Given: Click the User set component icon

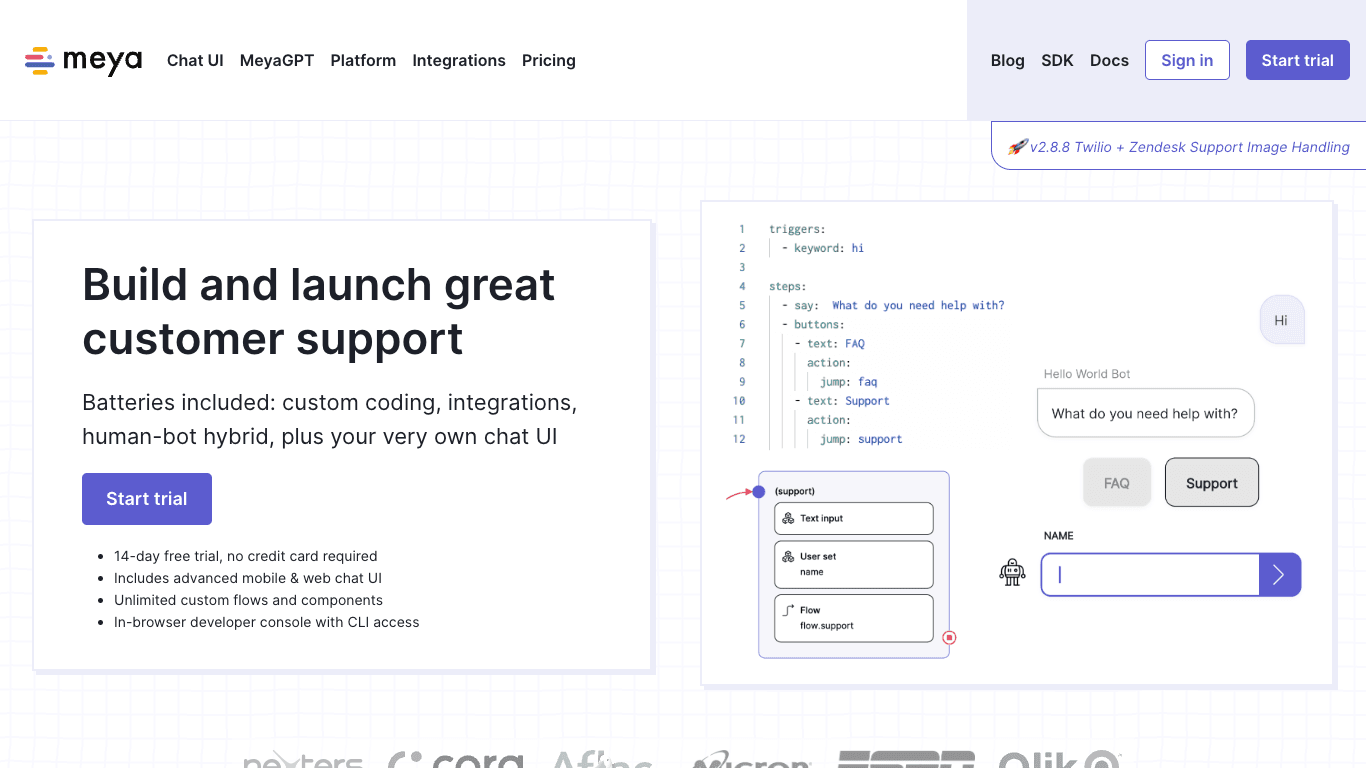Looking at the screenshot, I should 788,556.
